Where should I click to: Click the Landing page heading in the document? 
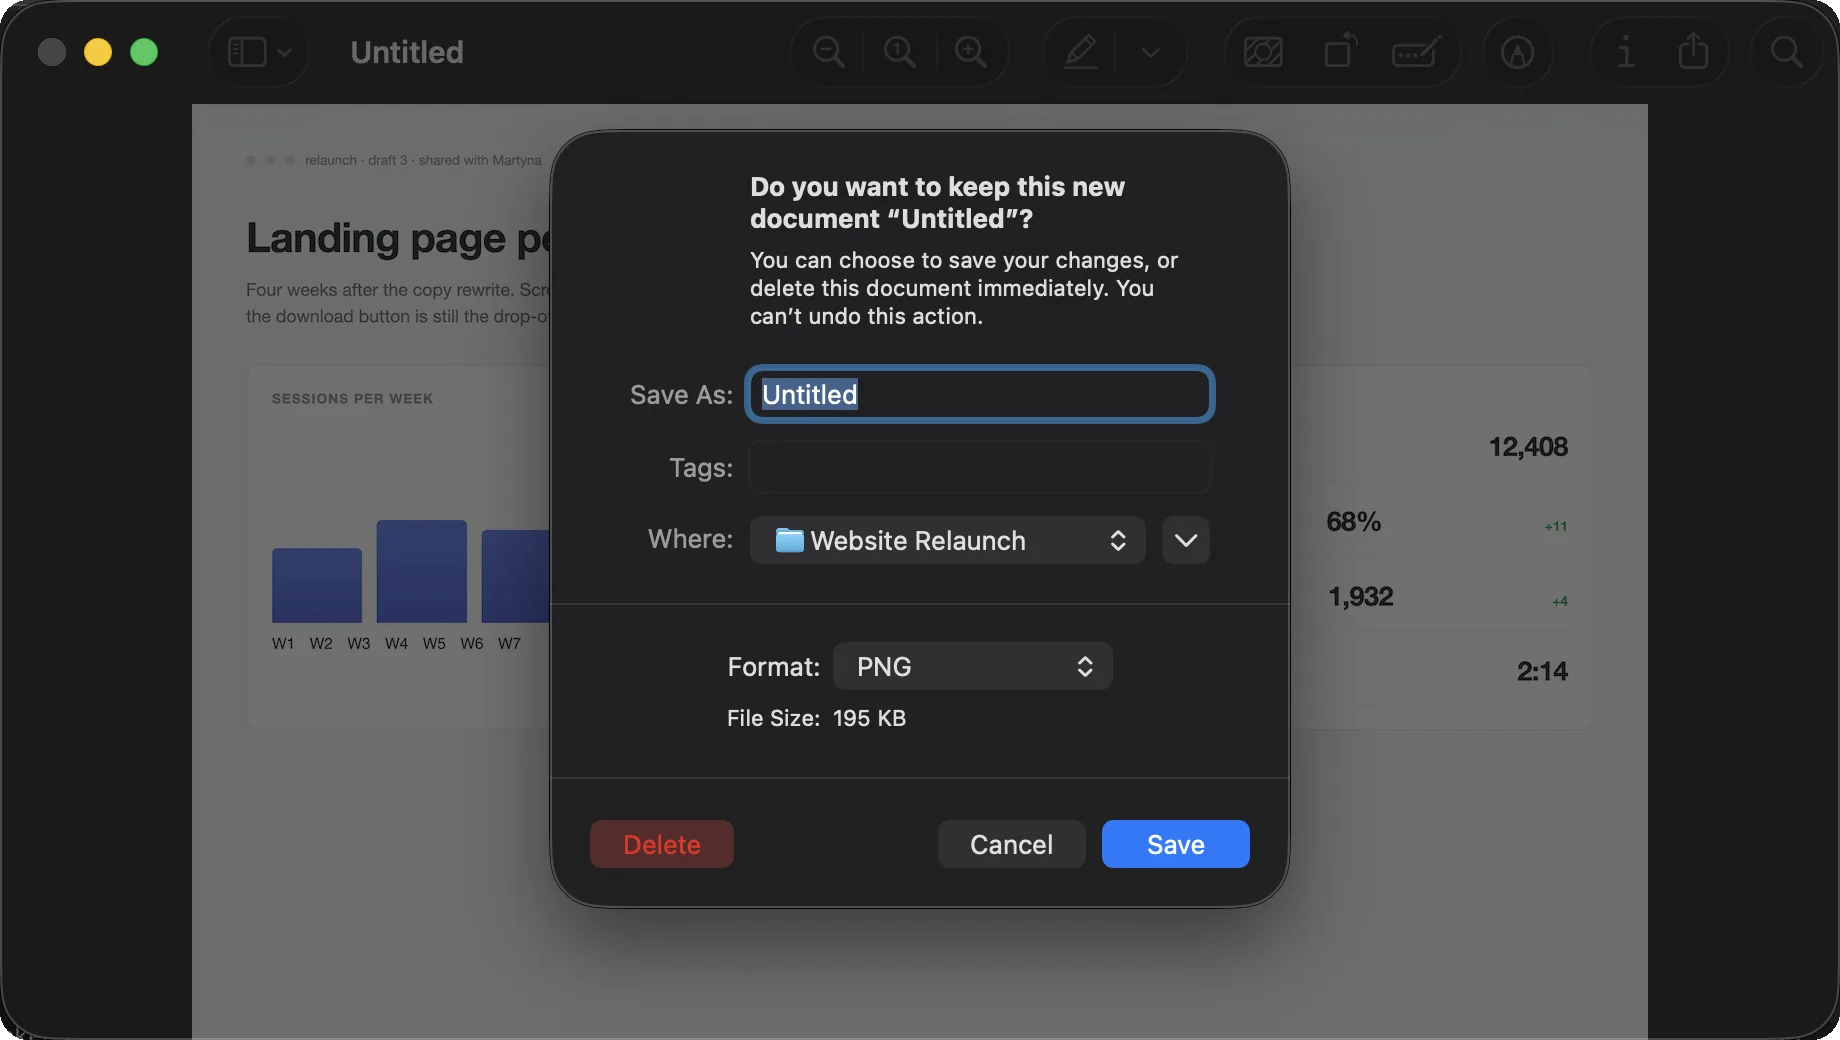pos(398,238)
